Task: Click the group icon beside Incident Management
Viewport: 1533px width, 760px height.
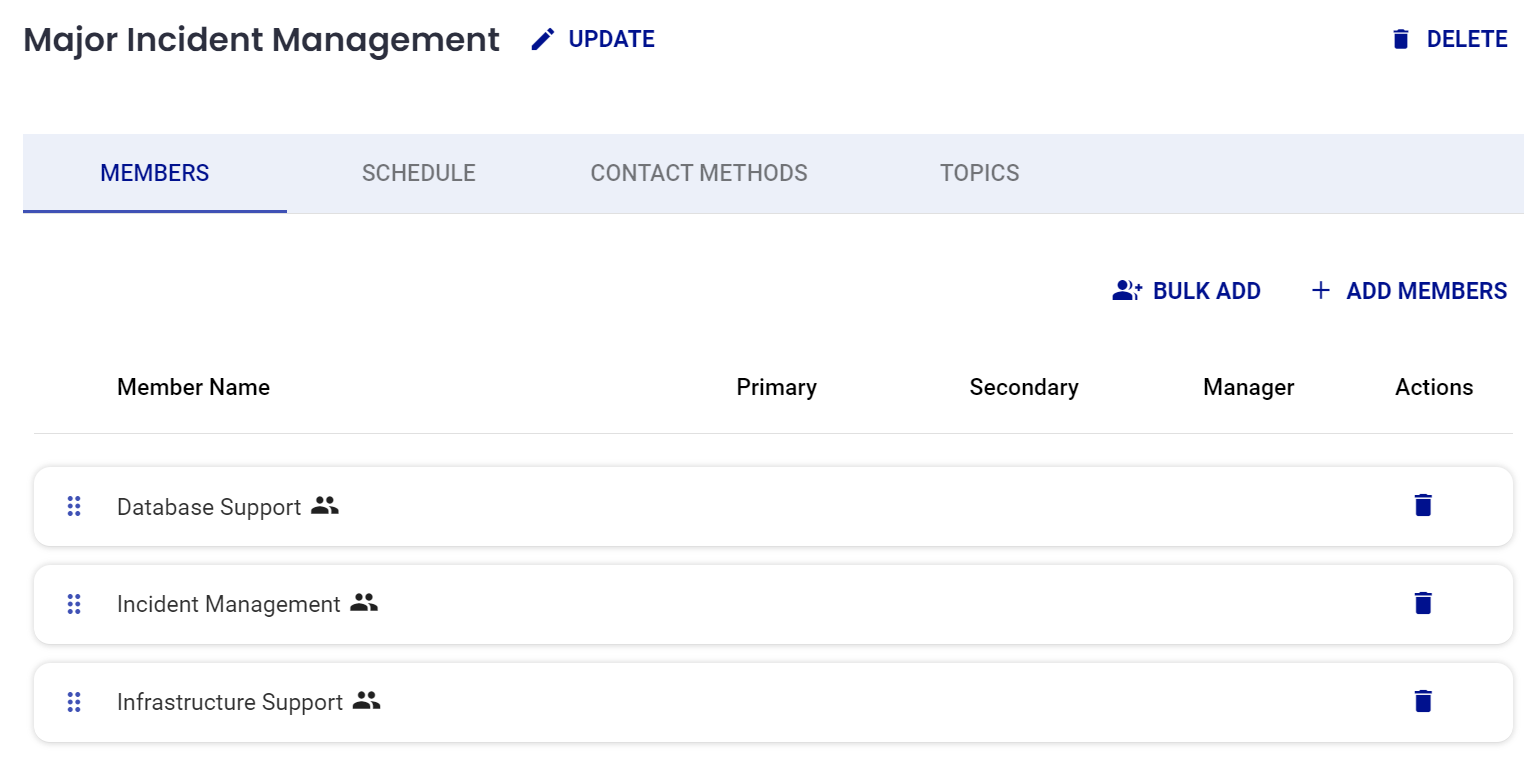Action: (365, 604)
